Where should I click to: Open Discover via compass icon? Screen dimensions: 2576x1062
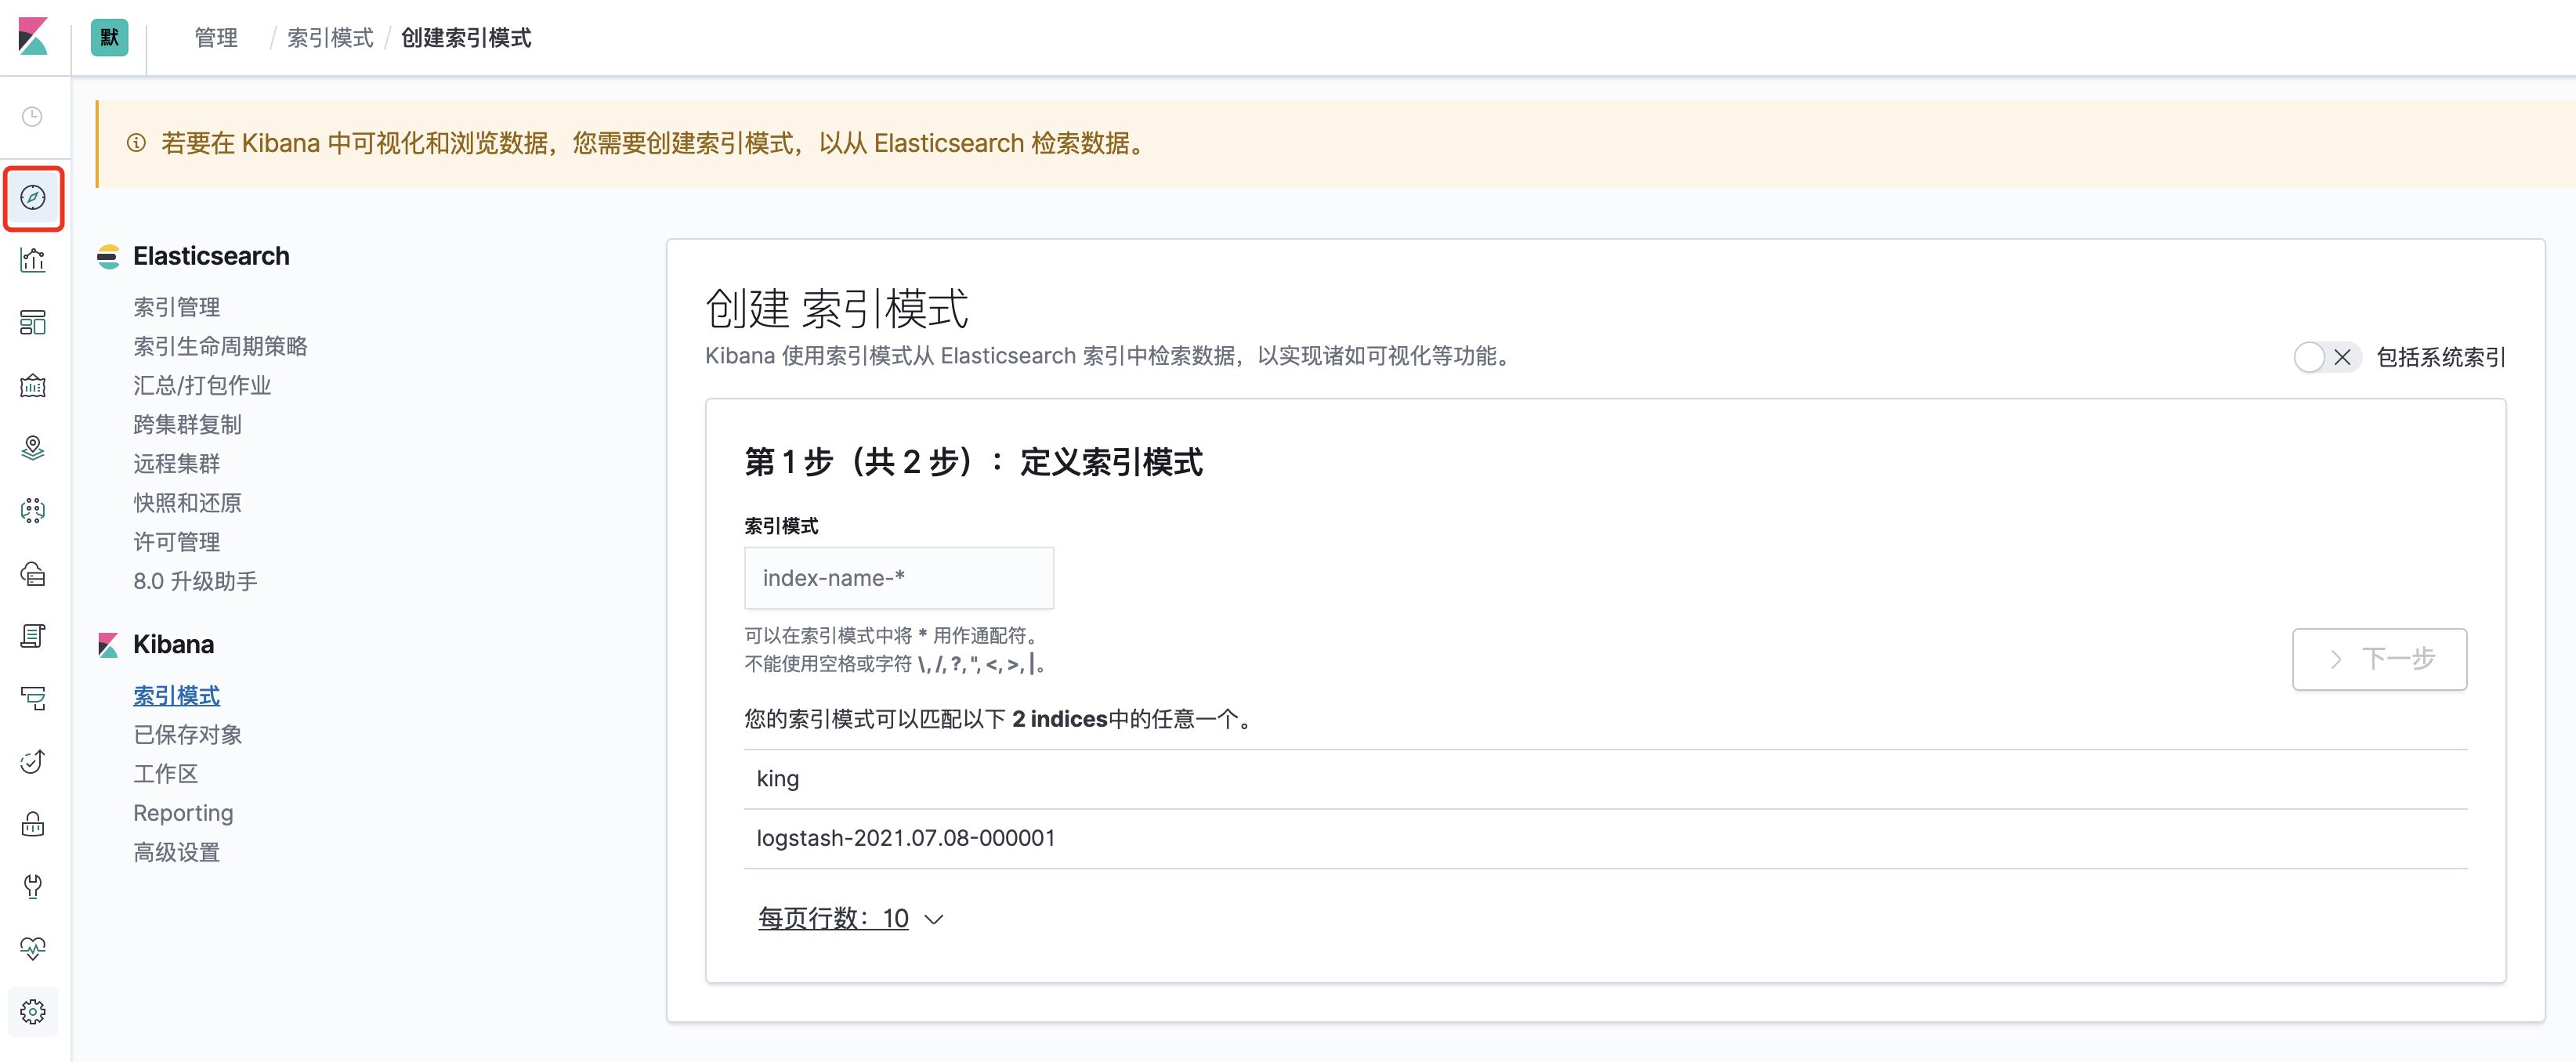click(x=33, y=198)
